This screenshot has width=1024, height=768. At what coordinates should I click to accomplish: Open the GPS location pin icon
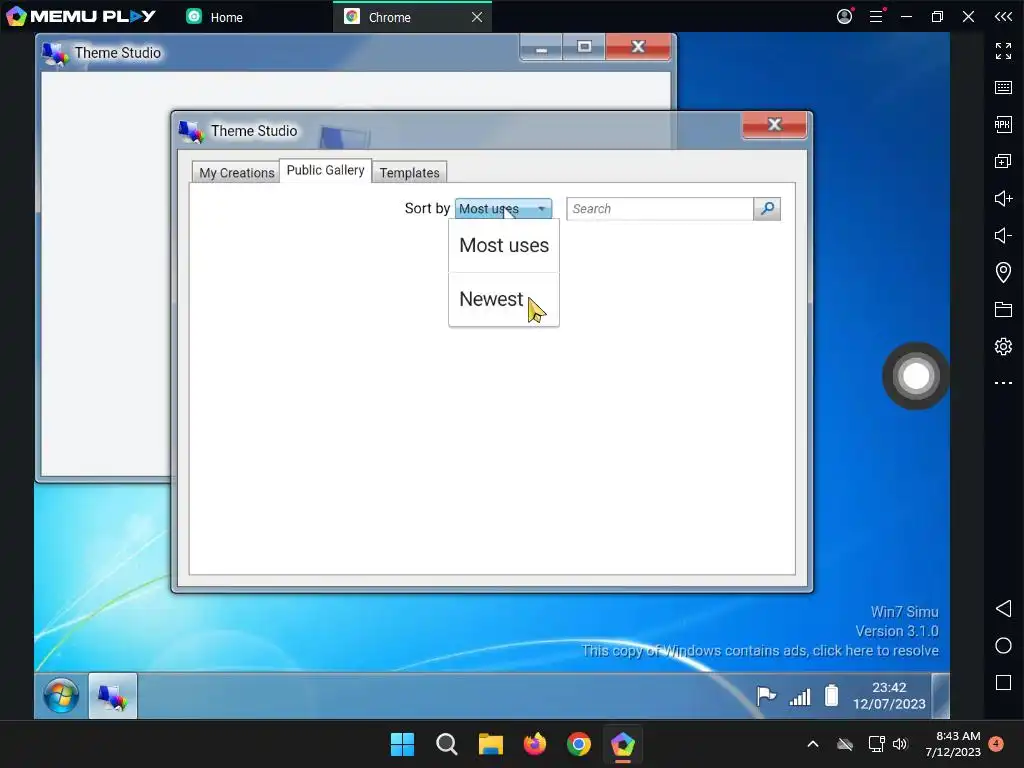pos(1003,272)
